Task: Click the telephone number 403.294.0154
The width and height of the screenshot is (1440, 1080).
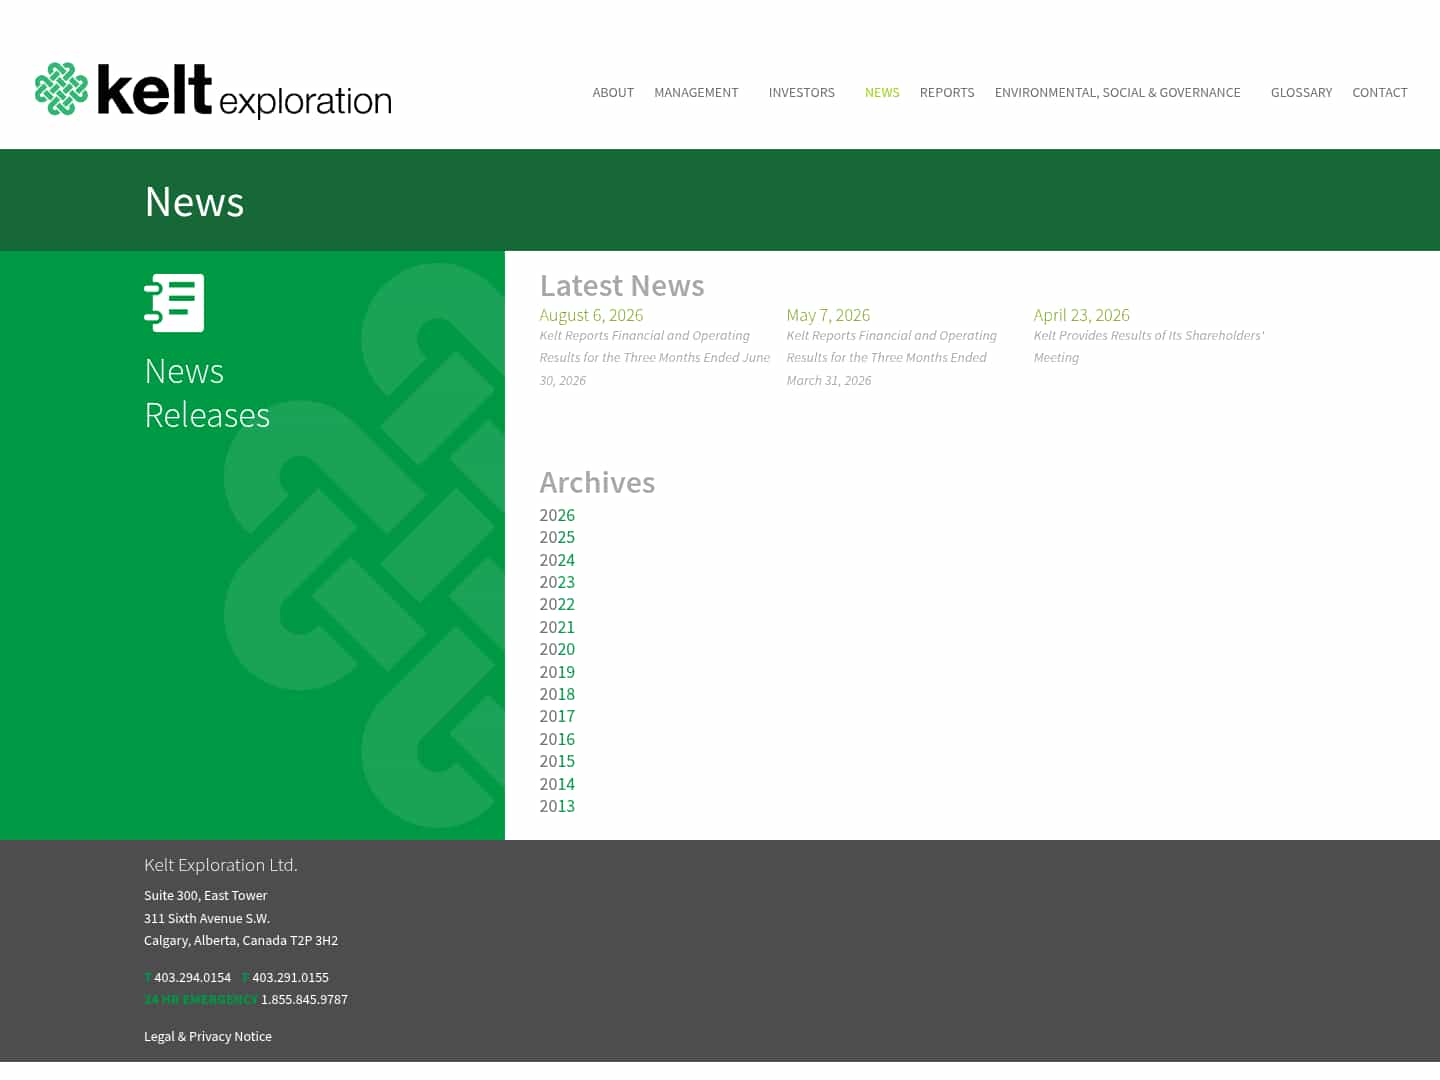Action: (192, 977)
